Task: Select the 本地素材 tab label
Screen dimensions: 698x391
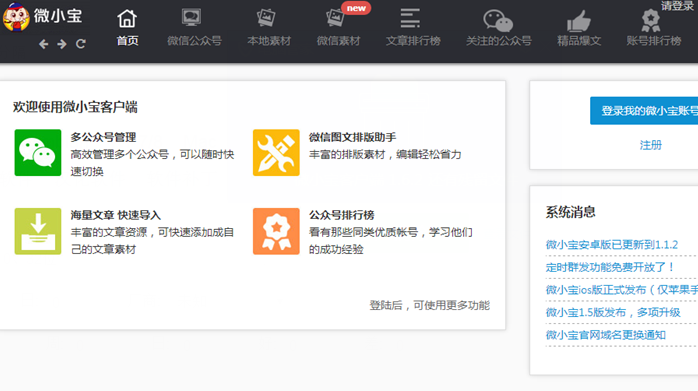Action: [269, 41]
